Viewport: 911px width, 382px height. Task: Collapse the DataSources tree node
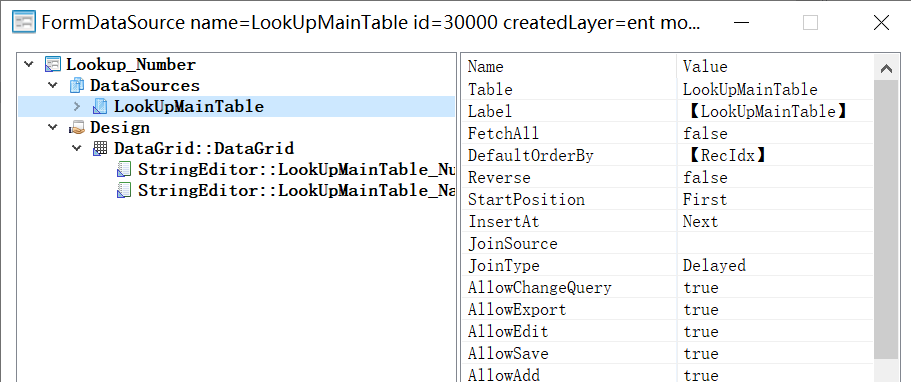pyautogui.click(x=53, y=86)
